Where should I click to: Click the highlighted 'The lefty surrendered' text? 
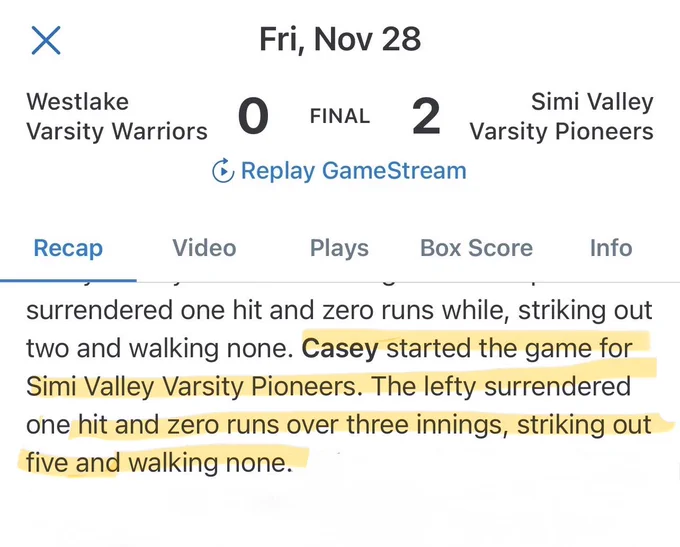coord(501,386)
